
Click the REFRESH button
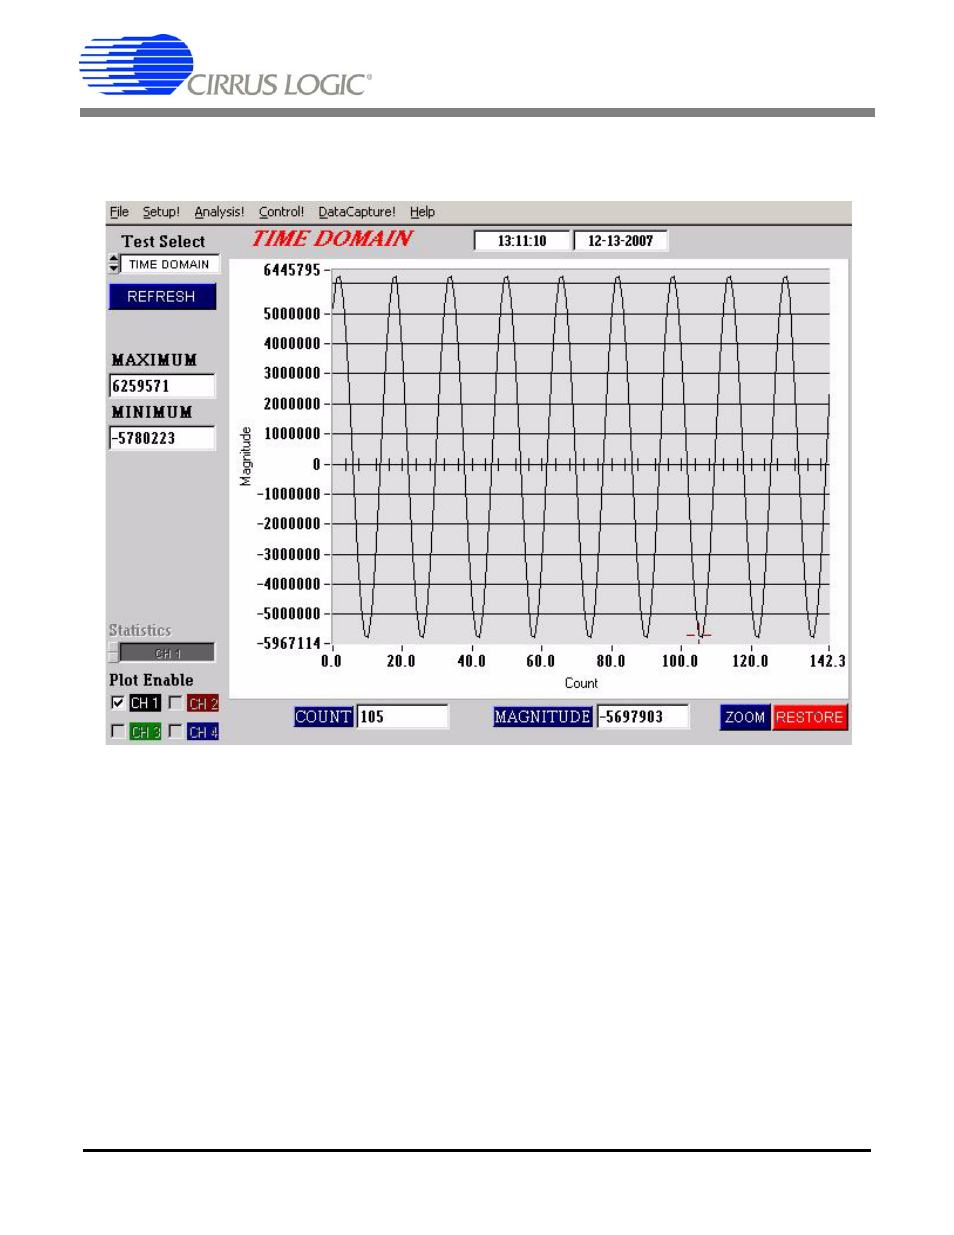162,296
